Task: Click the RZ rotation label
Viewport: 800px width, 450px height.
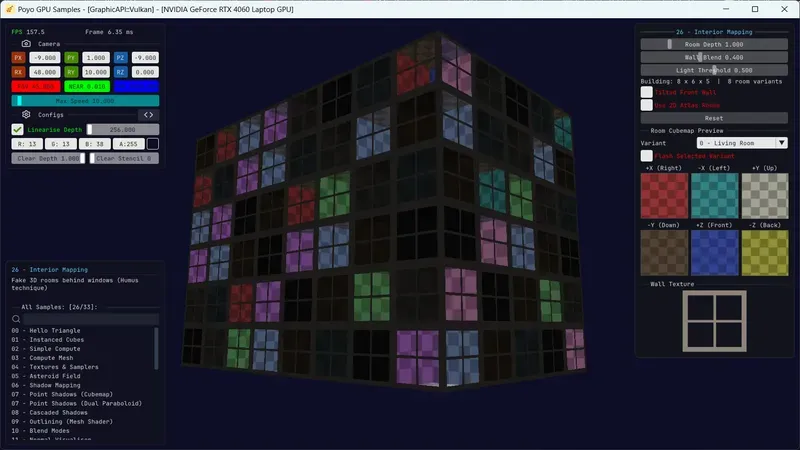Action: (120, 72)
